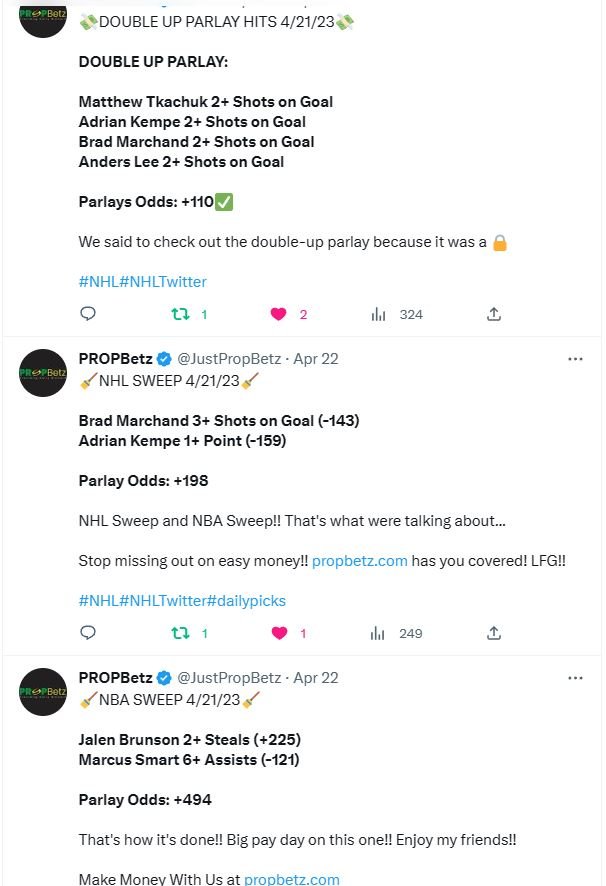Share the Double Up Parlay tweet

point(493,314)
